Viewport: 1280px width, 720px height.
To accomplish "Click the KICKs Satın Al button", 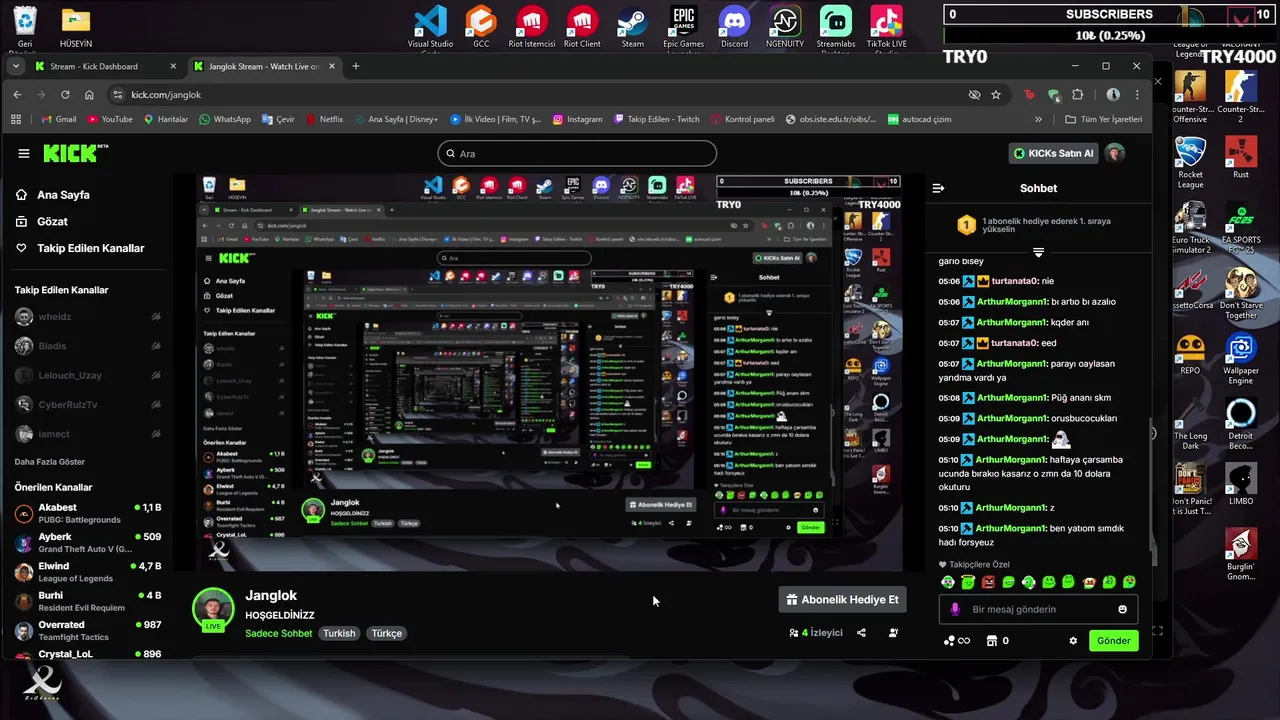I will pos(1053,153).
